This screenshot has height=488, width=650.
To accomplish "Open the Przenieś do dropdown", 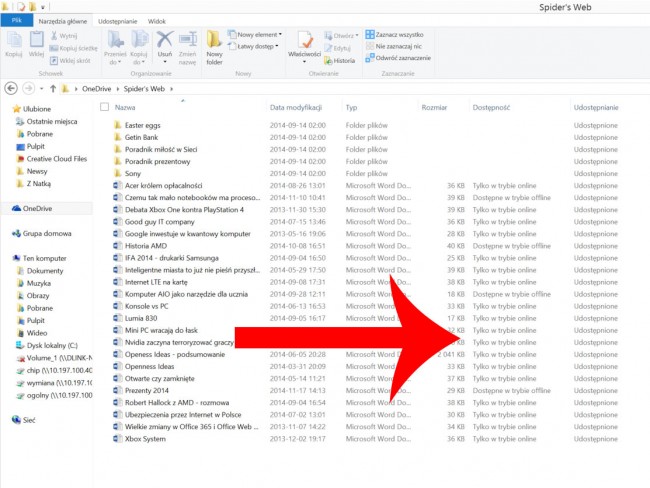I will (x=115, y=58).
